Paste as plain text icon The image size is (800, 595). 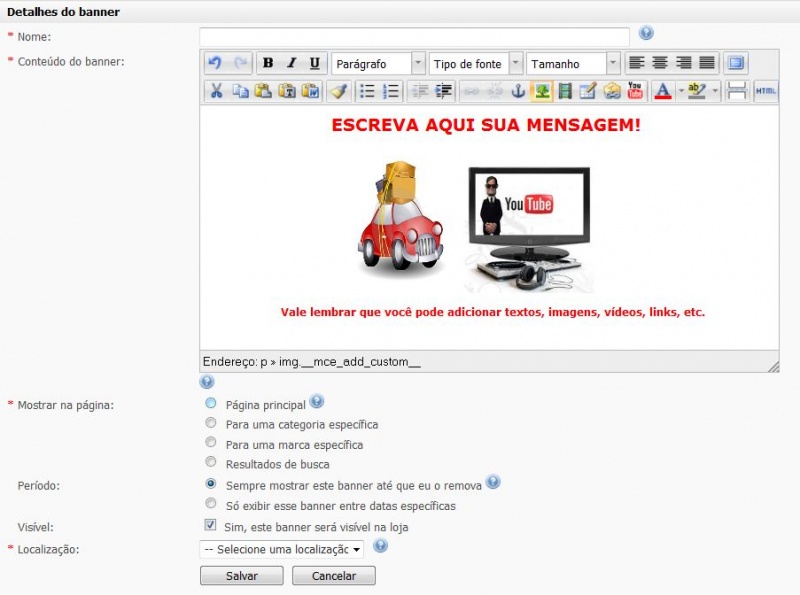point(287,91)
